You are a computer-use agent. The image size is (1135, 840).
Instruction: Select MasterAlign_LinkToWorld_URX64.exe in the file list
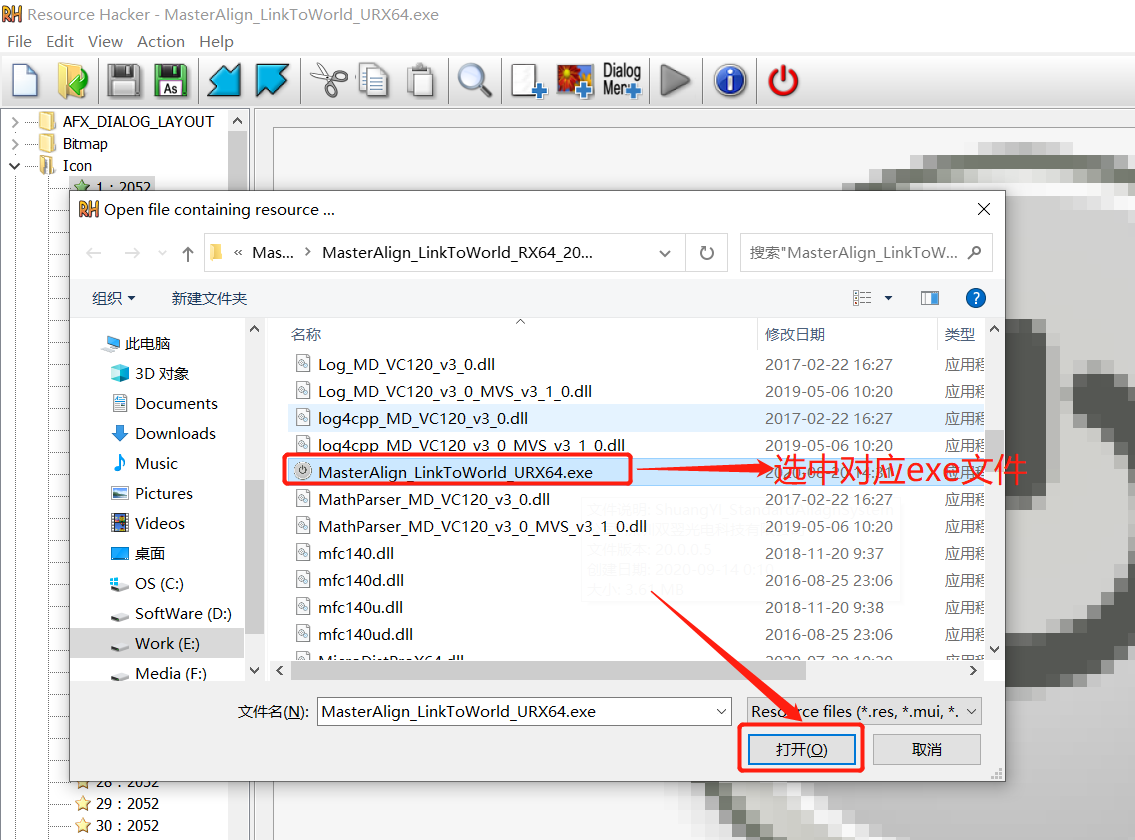click(x=455, y=472)
